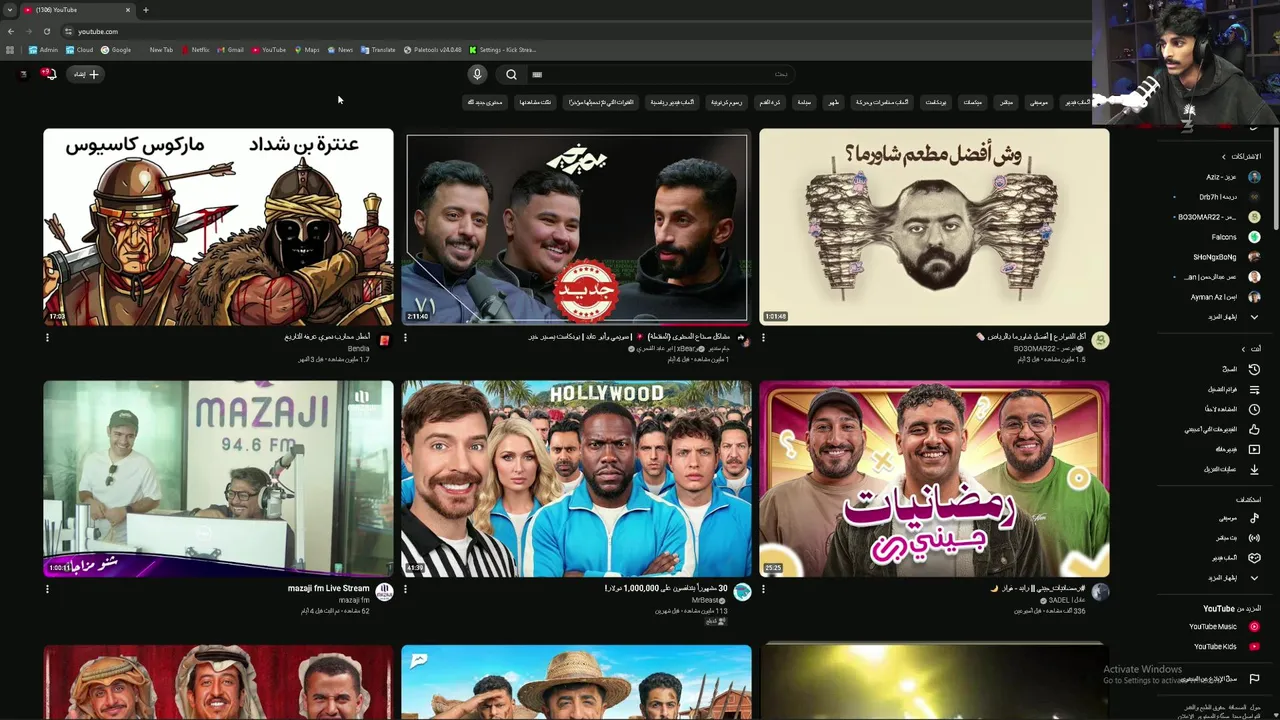Open Downloads arrow icon in sidebar
Image resolution: width=1280 pixels, height=720 pixels.
[1254, 469]
